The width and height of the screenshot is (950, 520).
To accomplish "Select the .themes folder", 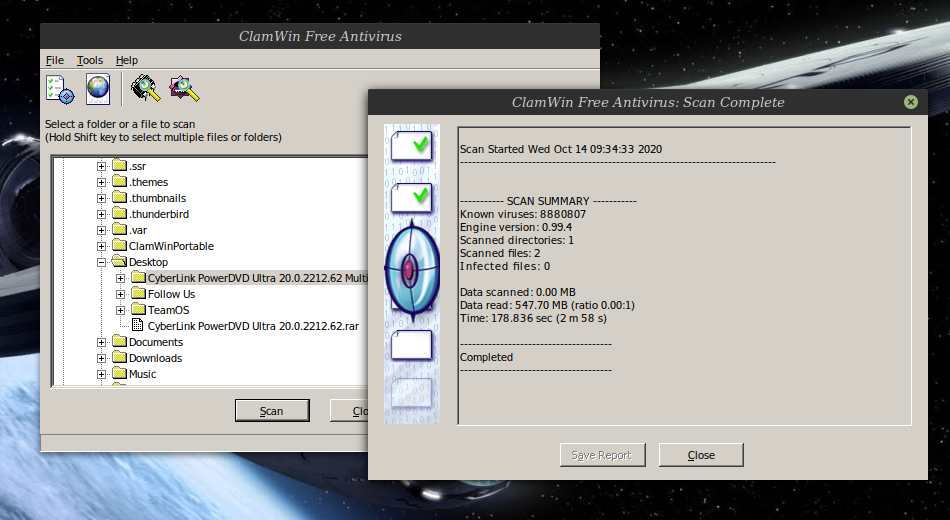I will (x=148, y=182).
